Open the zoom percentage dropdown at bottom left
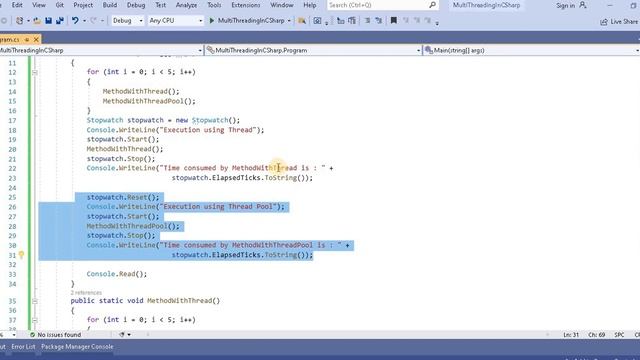 click(13, 335)
